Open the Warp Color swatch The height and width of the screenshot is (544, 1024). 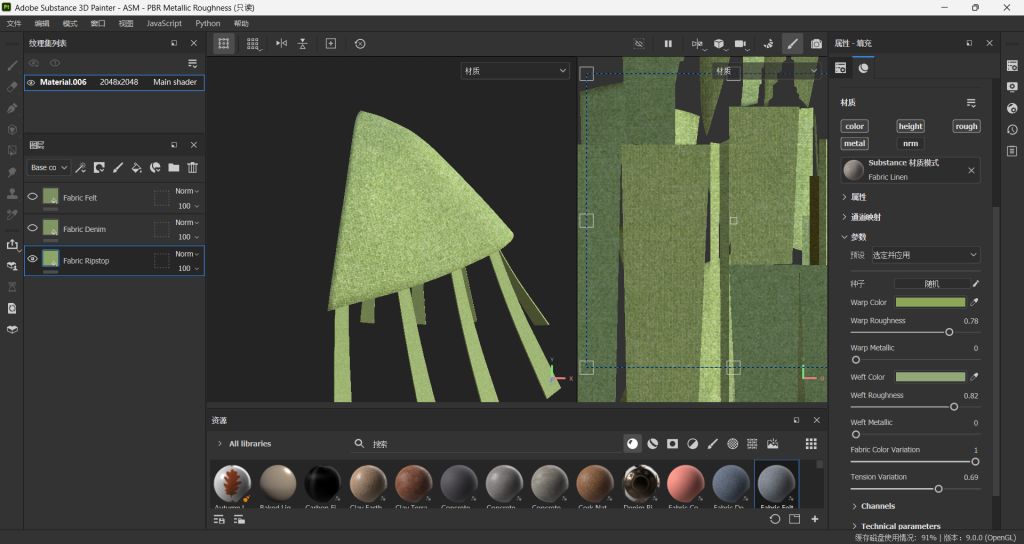click(930, 302)
